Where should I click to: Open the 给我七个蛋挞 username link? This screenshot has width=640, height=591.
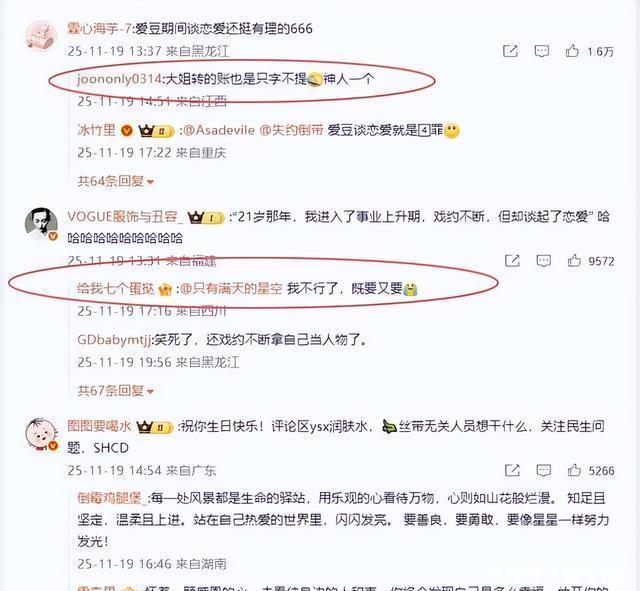point(116,289)
